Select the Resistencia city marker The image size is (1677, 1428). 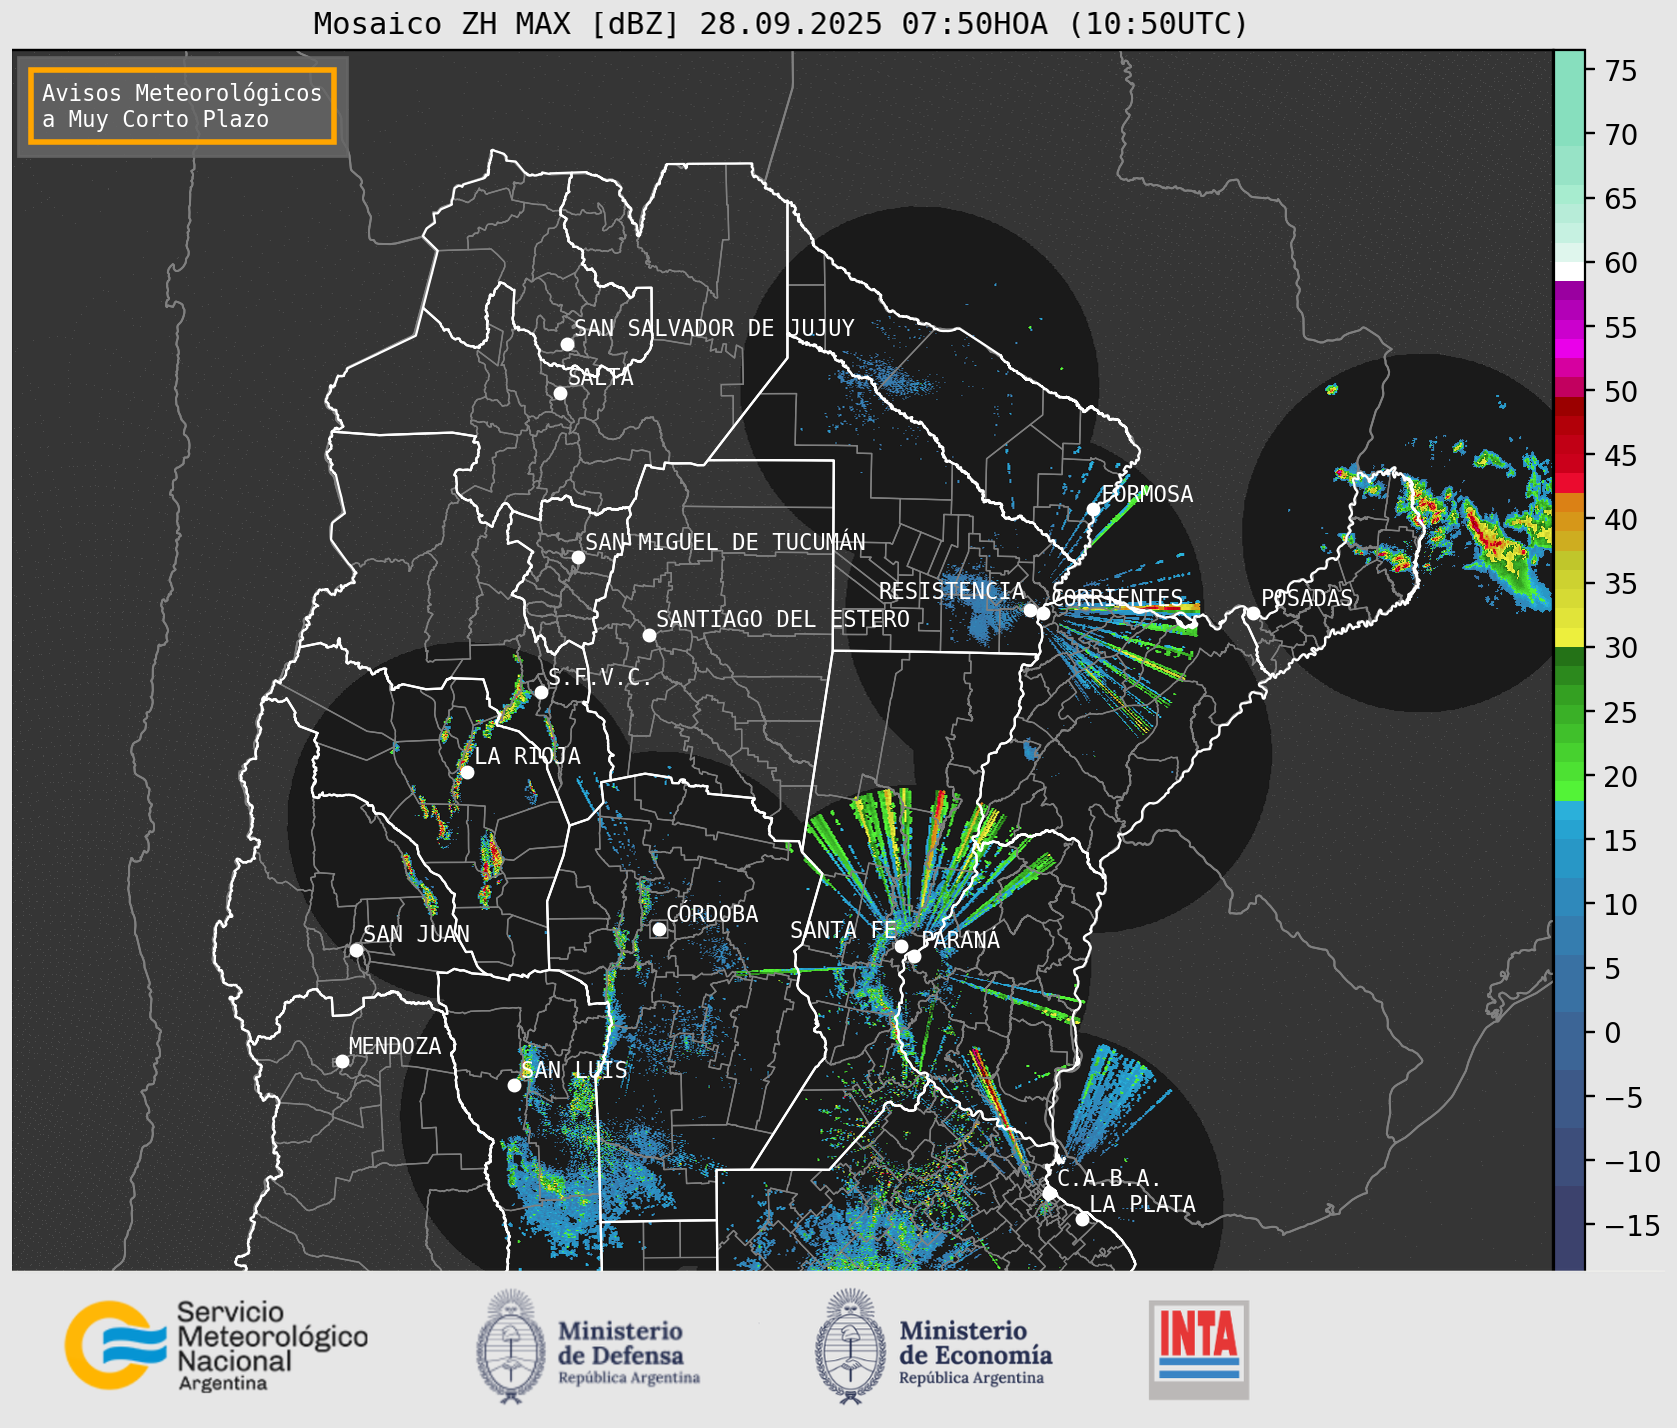coord(1030,610)
